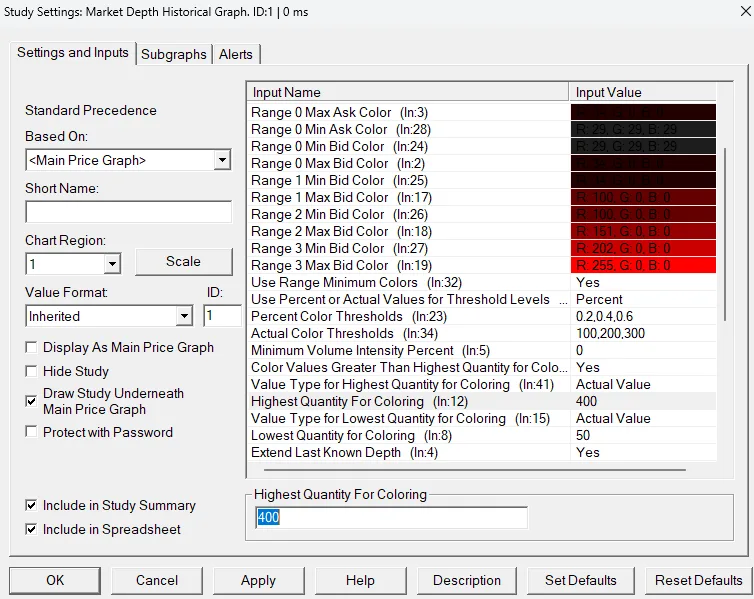This screenshot has width=754, height=599.
Task: Click the Input Value column header
Action: click(x=642, y=92)
